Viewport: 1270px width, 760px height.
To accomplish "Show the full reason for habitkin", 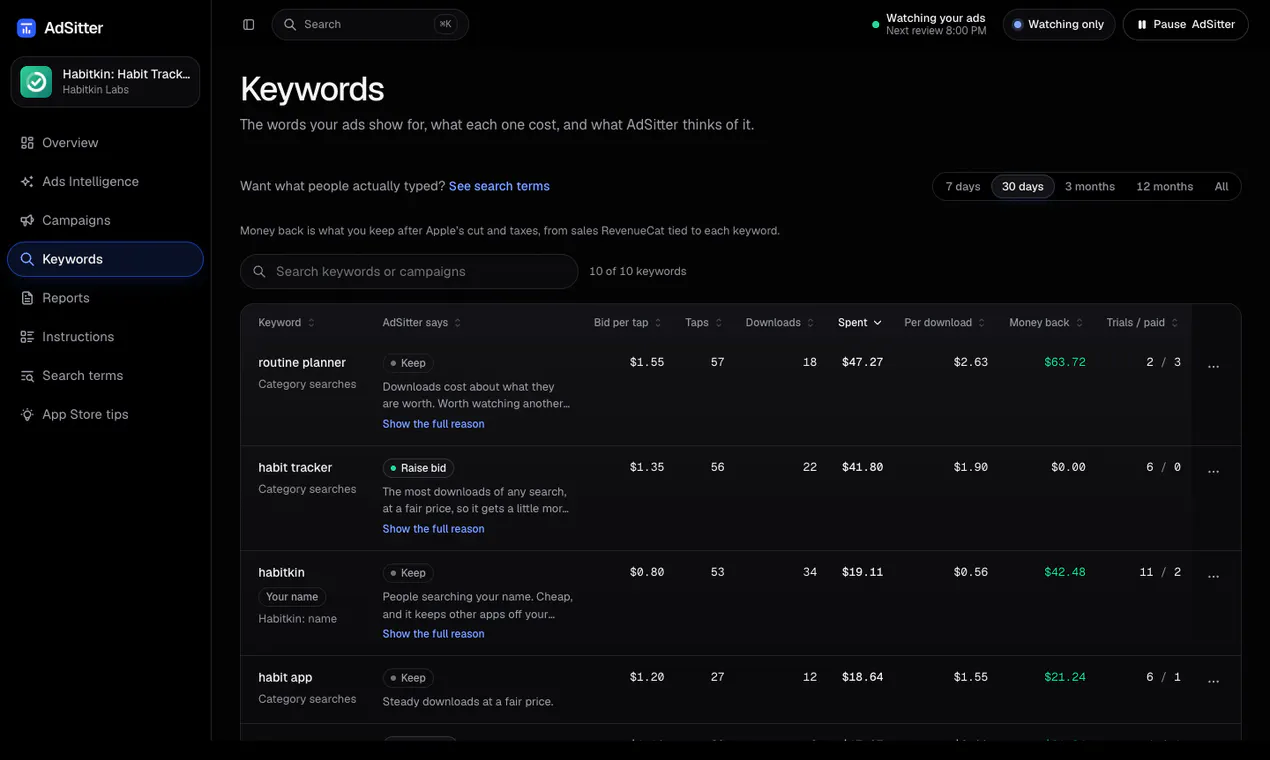I will pyautogui.click(x=433, y=634).
